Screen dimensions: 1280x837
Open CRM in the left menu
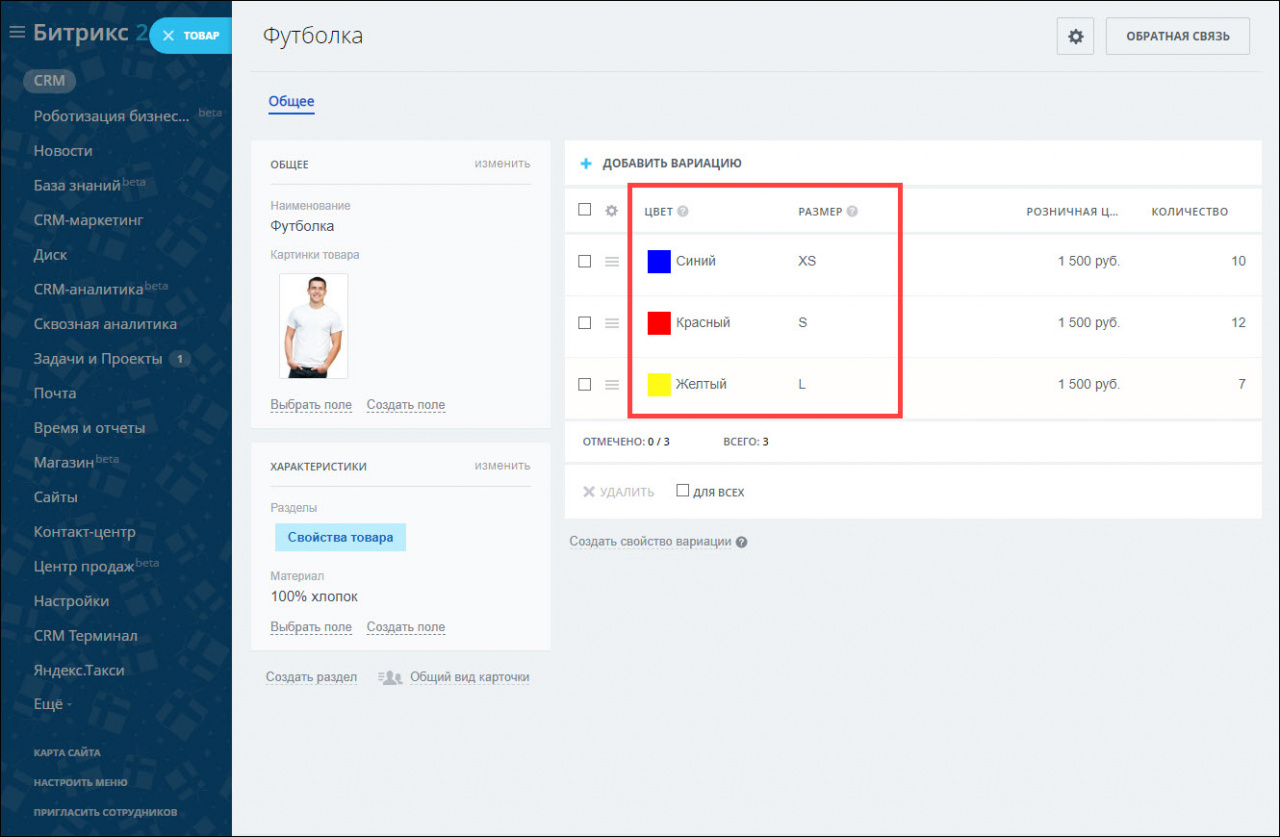[49, 81]
